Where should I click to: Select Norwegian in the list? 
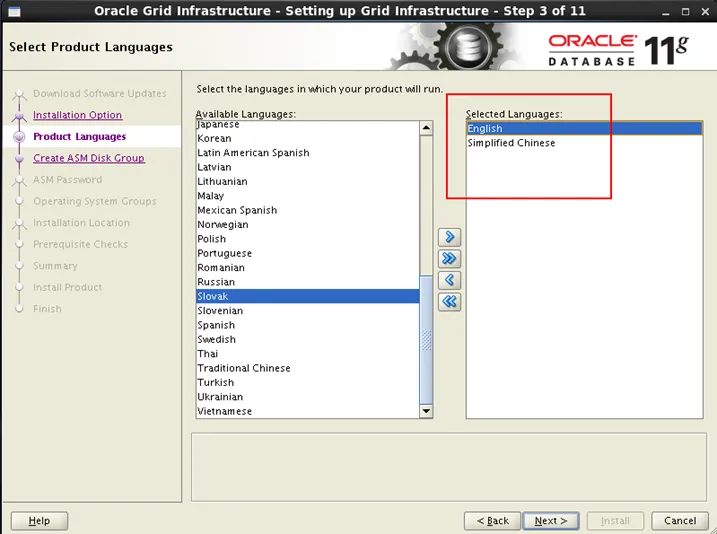click(308, 224)
